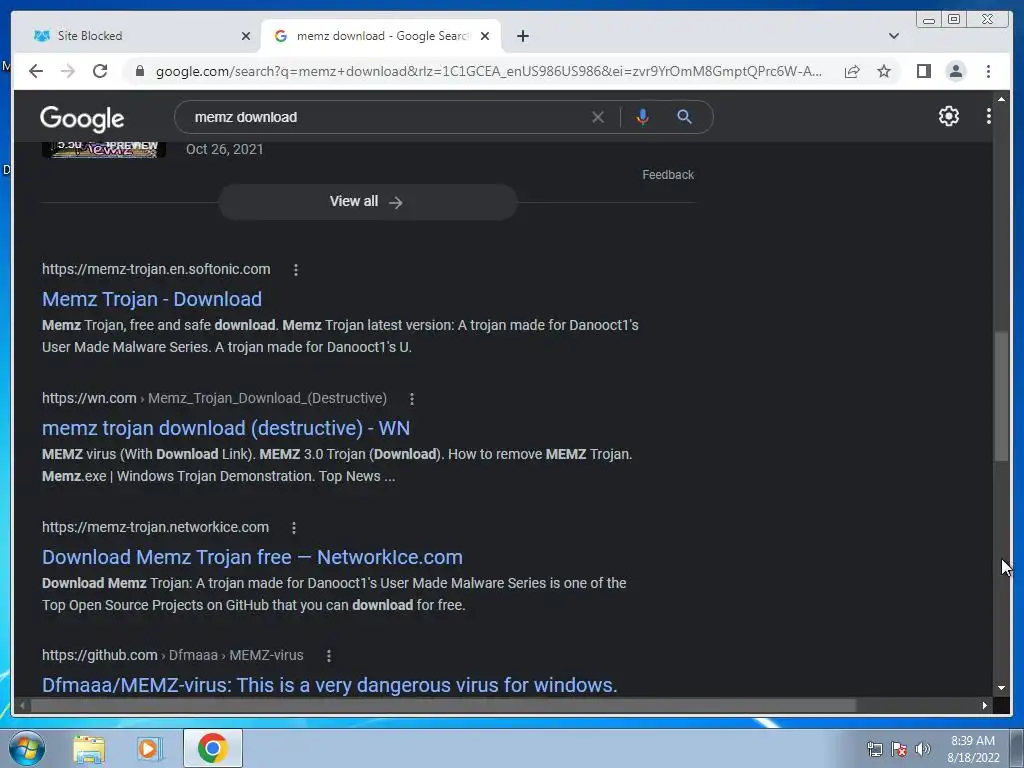Focus the memz download search box
This screenshot has height=768, width=1024.
(385, 118)
